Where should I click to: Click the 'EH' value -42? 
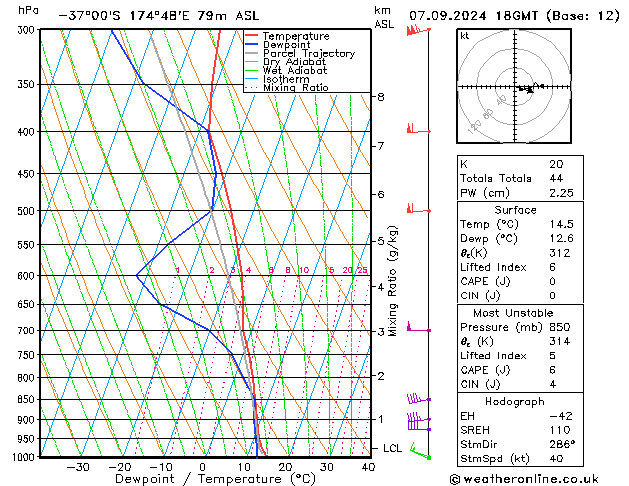tap(561, 416)
